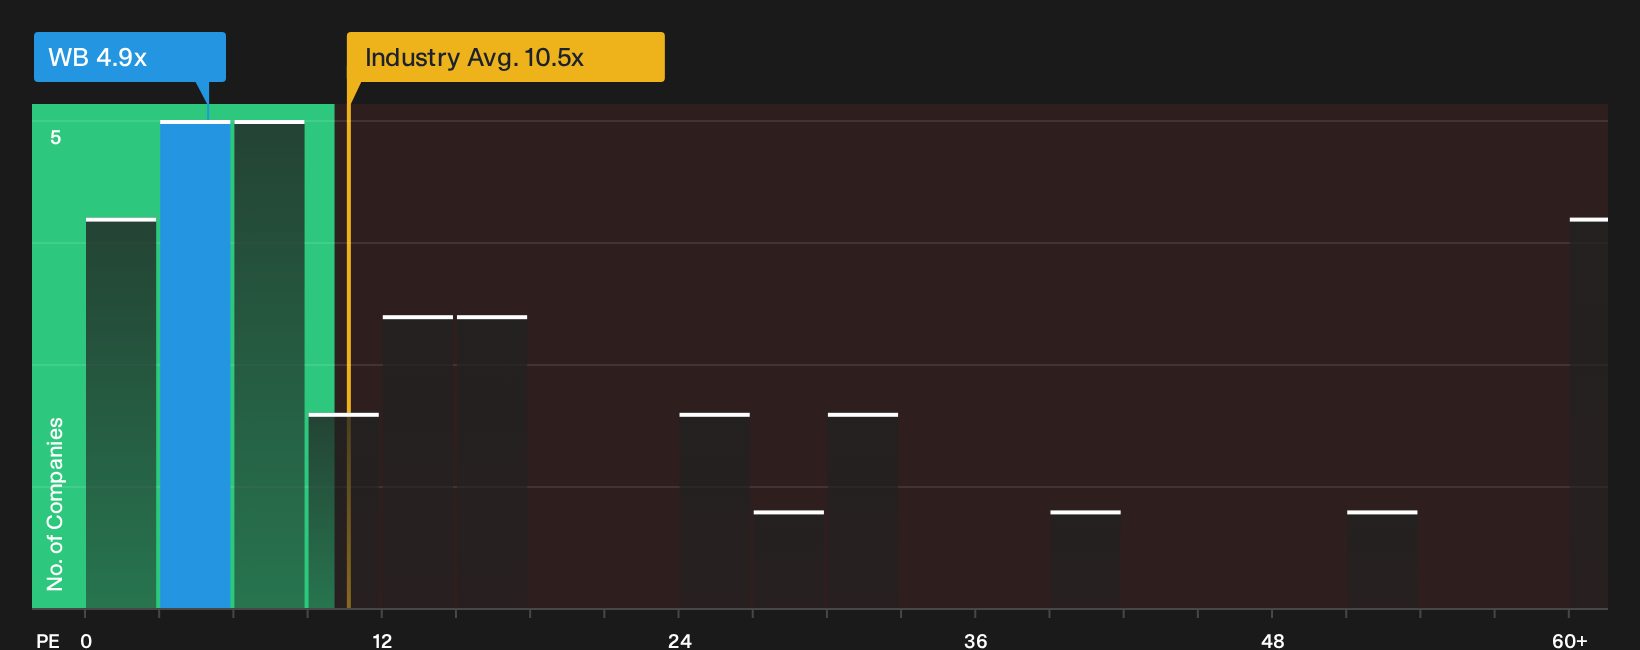
Task: Click the x-axis label 60+
Action: coord(1570,640)
